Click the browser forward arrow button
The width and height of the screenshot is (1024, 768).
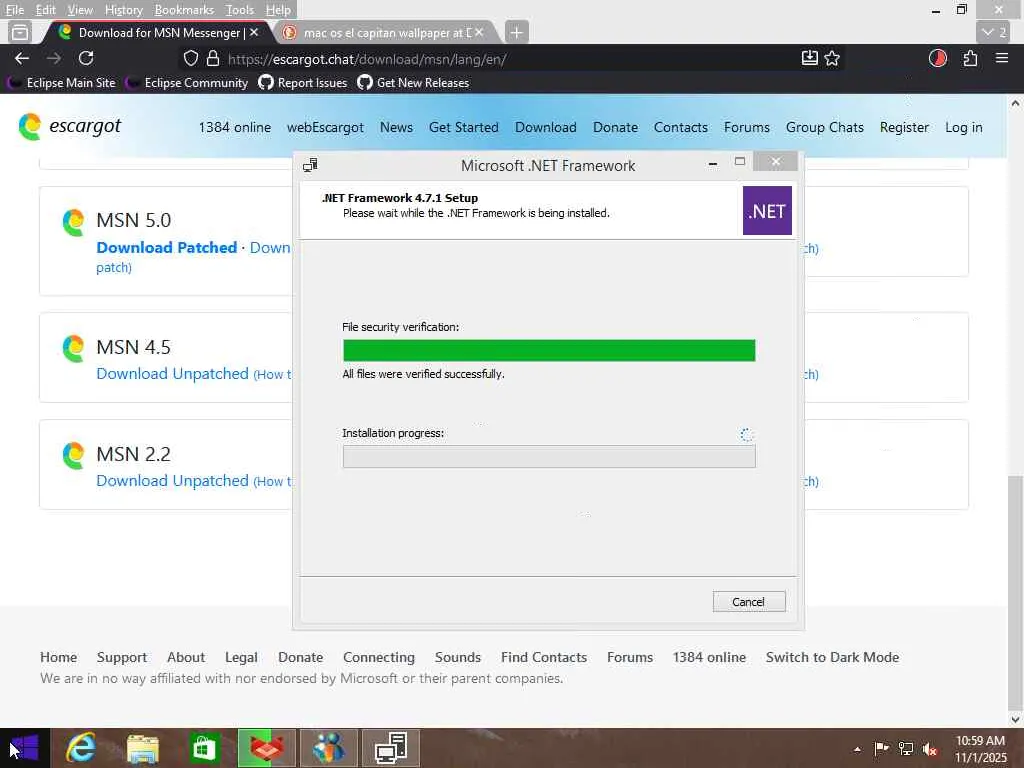click(x=54, y=59)
